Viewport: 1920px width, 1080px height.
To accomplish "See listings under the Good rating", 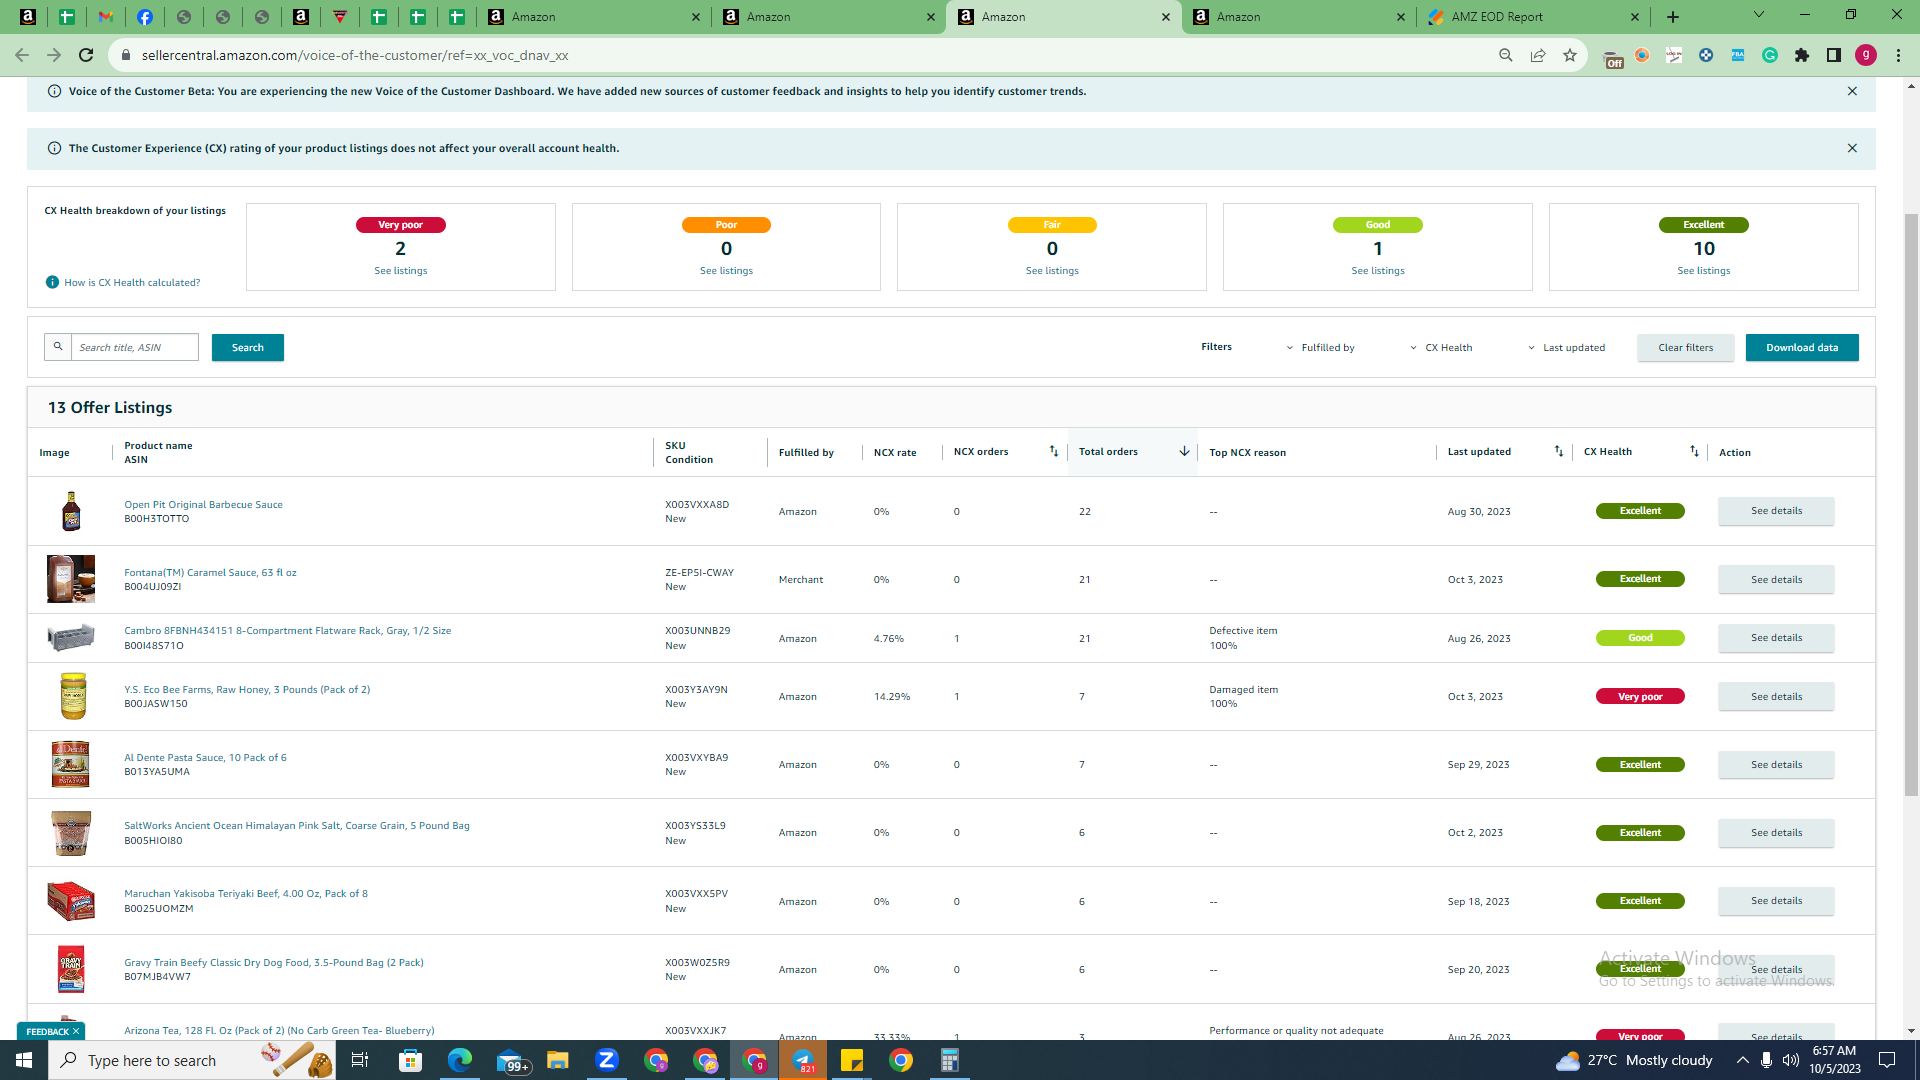I will [1378, 271].
